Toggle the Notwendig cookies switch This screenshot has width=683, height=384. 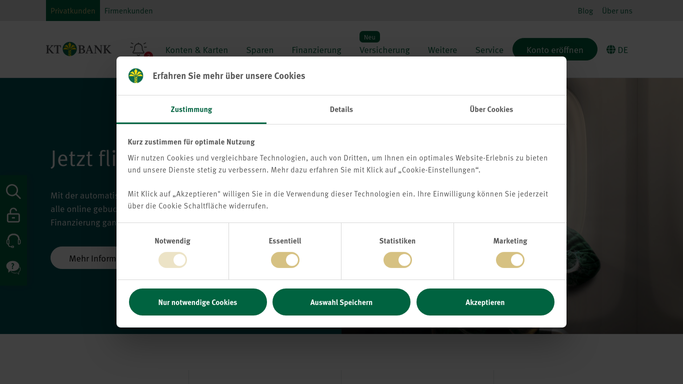[172, 260]
